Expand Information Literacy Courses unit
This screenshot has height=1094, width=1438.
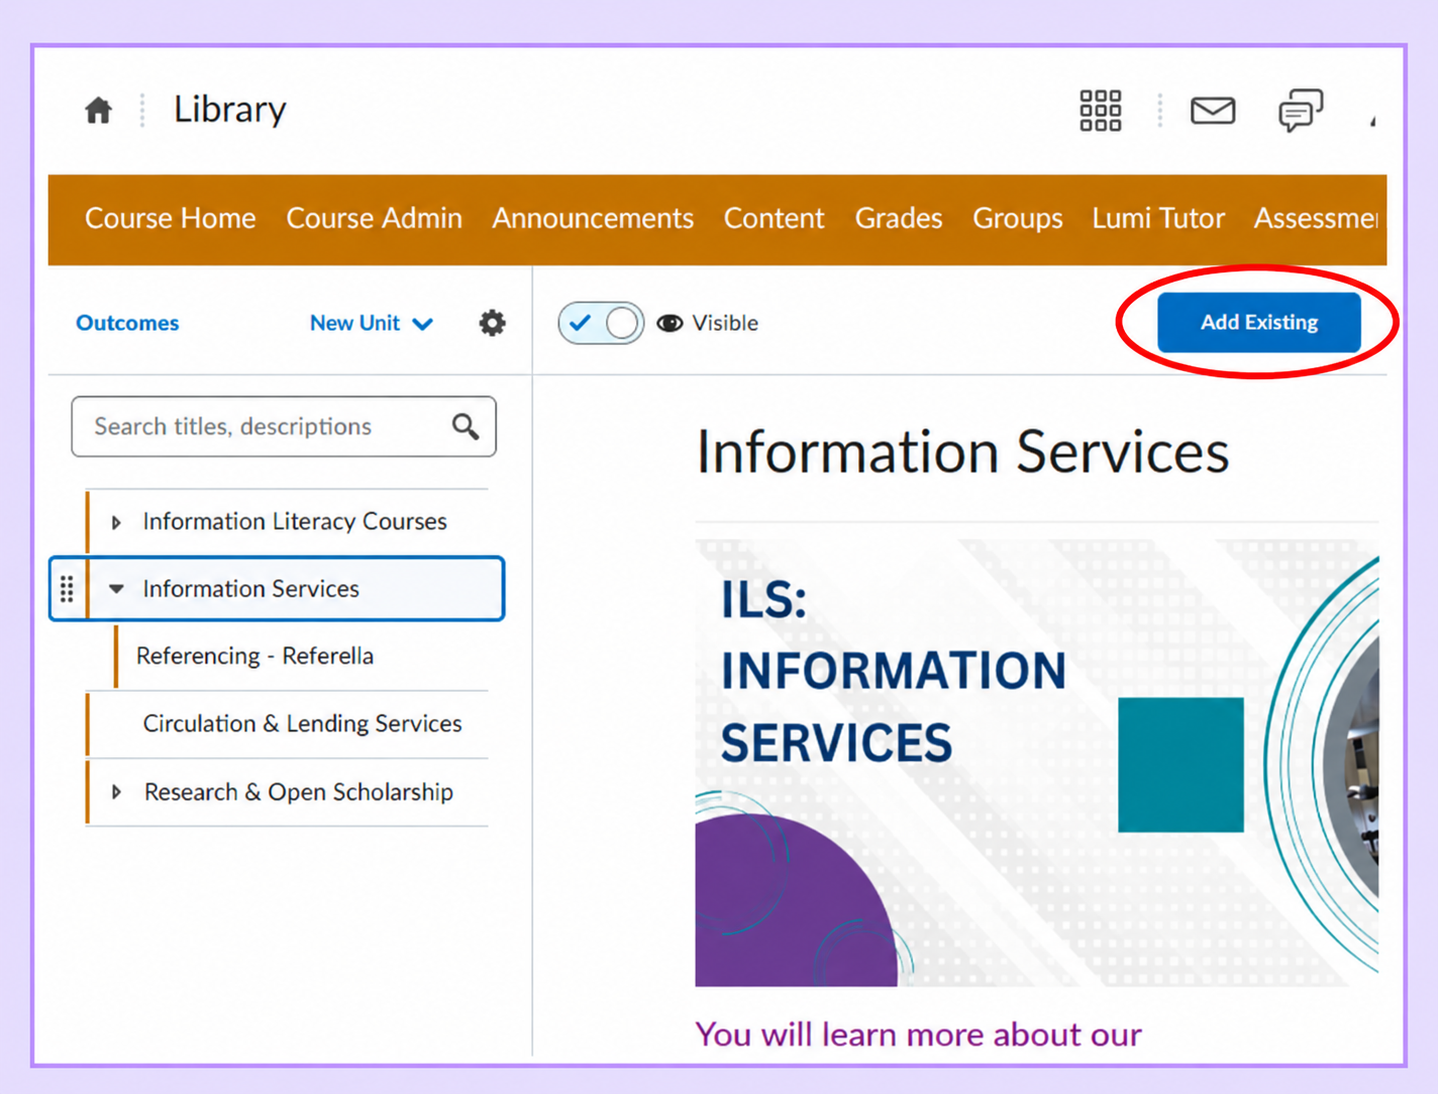[x=116, y=522]
